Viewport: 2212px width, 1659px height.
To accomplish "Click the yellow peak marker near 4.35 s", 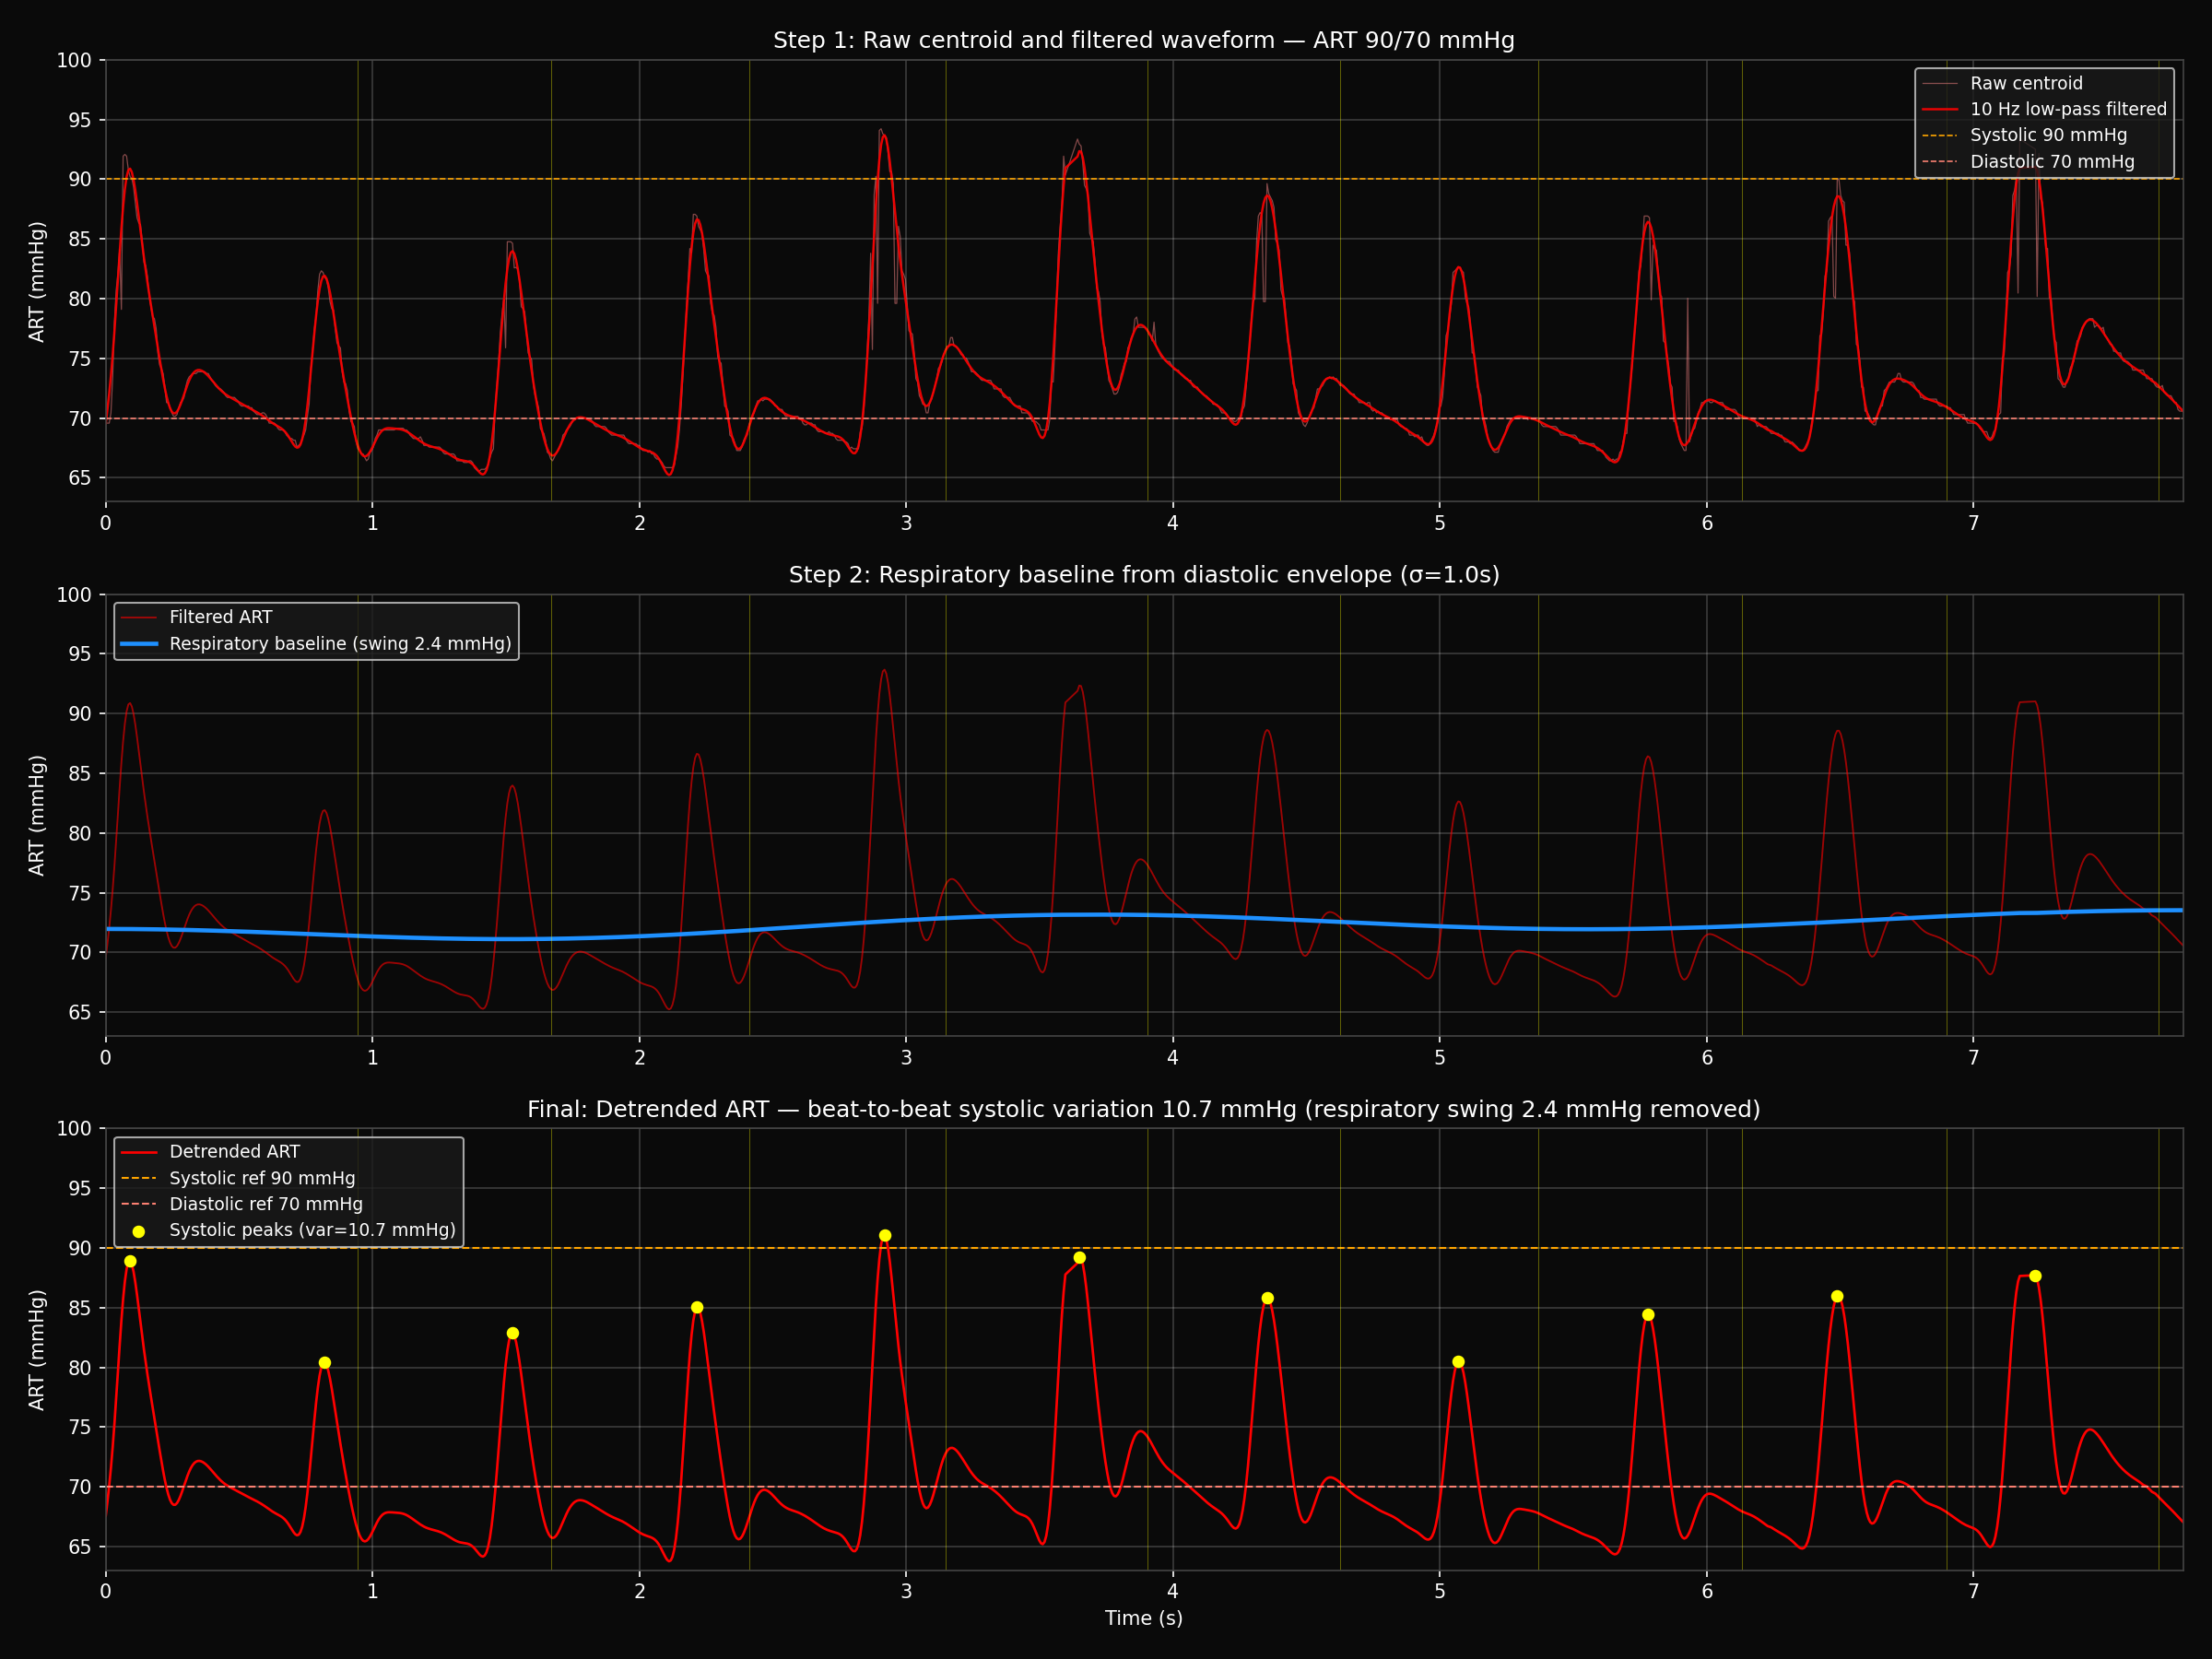I will click(x=1267, y=1298).
